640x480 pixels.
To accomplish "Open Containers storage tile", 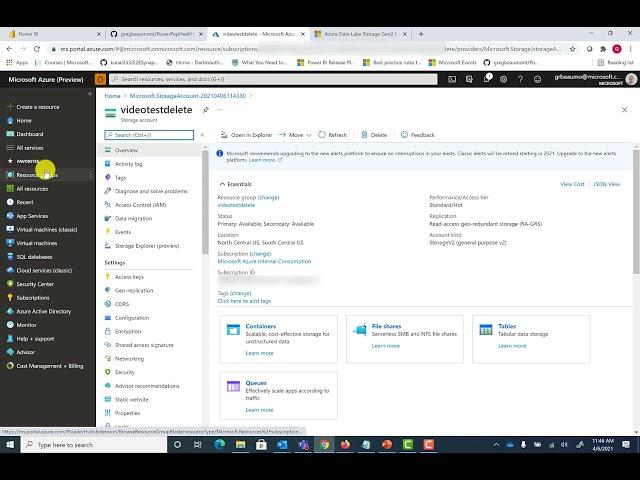I will click(260, 326).
